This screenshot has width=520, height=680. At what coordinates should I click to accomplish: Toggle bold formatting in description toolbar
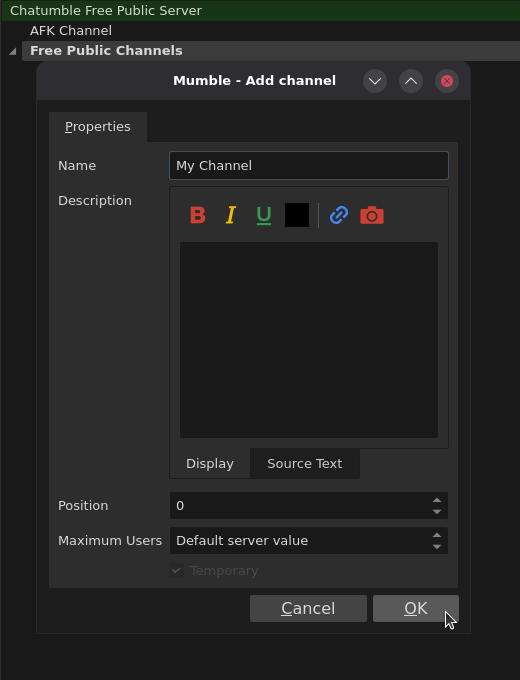coord(198,215)
